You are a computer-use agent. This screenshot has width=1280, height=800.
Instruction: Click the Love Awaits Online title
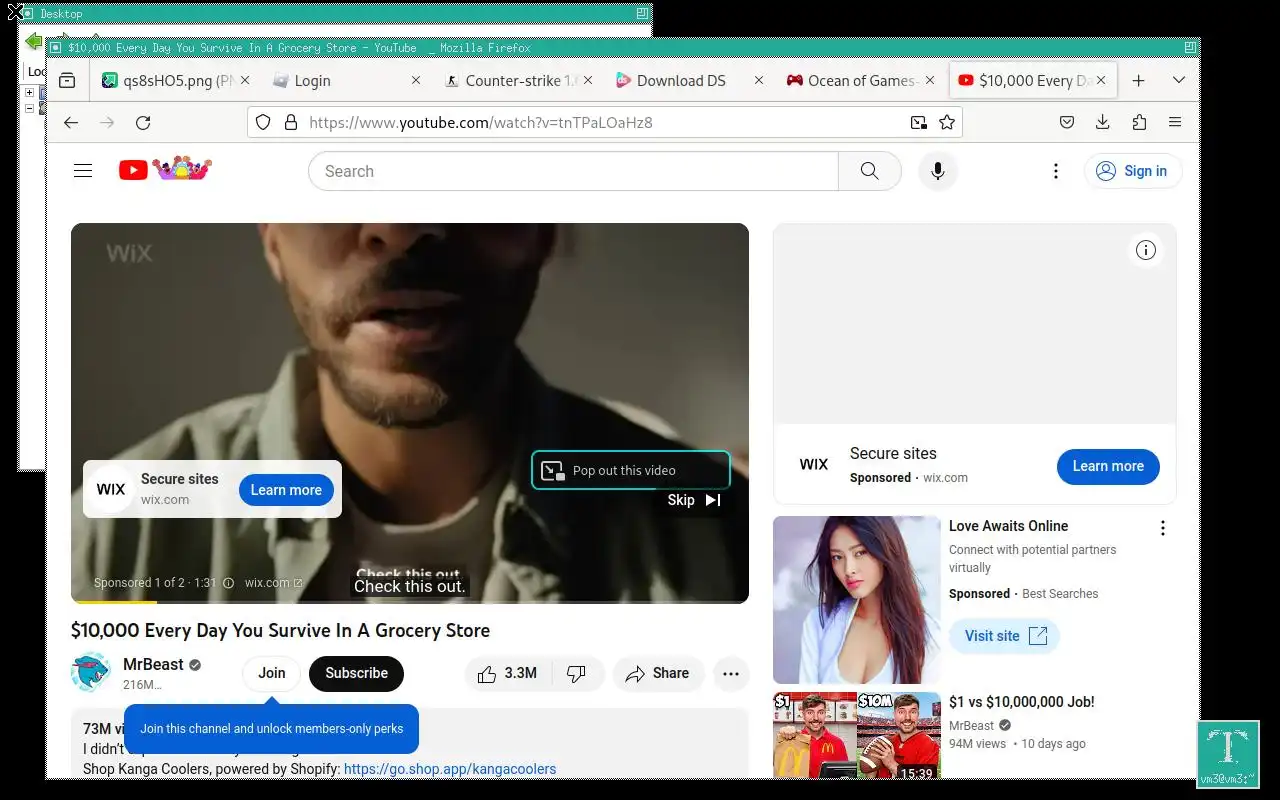1008,526
